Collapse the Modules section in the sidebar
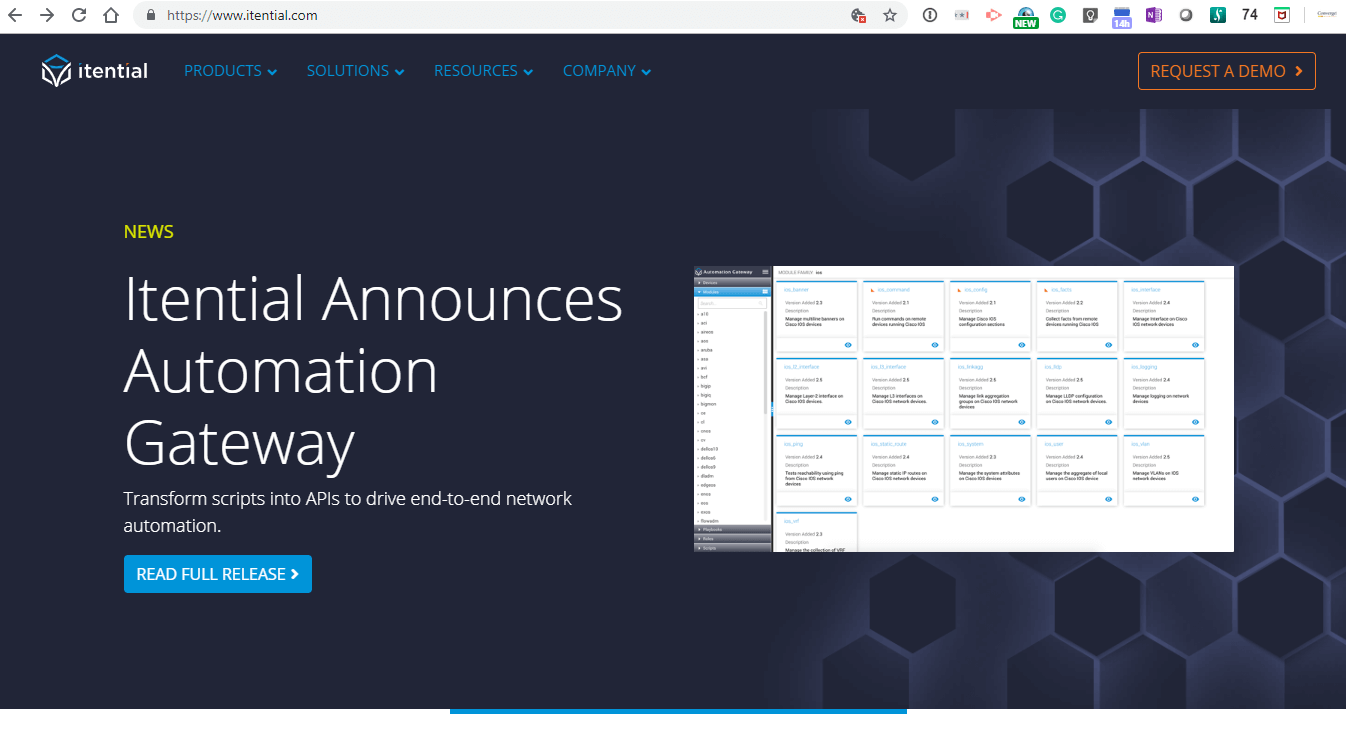The height and width of the screenshot is (731, 1346). 701,292
